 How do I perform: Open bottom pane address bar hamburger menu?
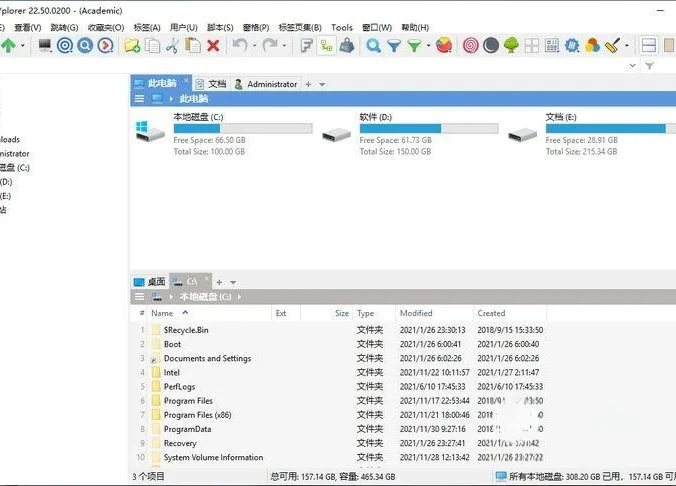coord(139,297)
